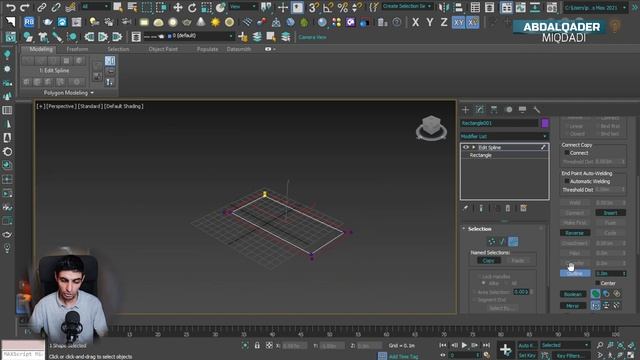Toggle the selection lock padlock icon

[257, 345]
